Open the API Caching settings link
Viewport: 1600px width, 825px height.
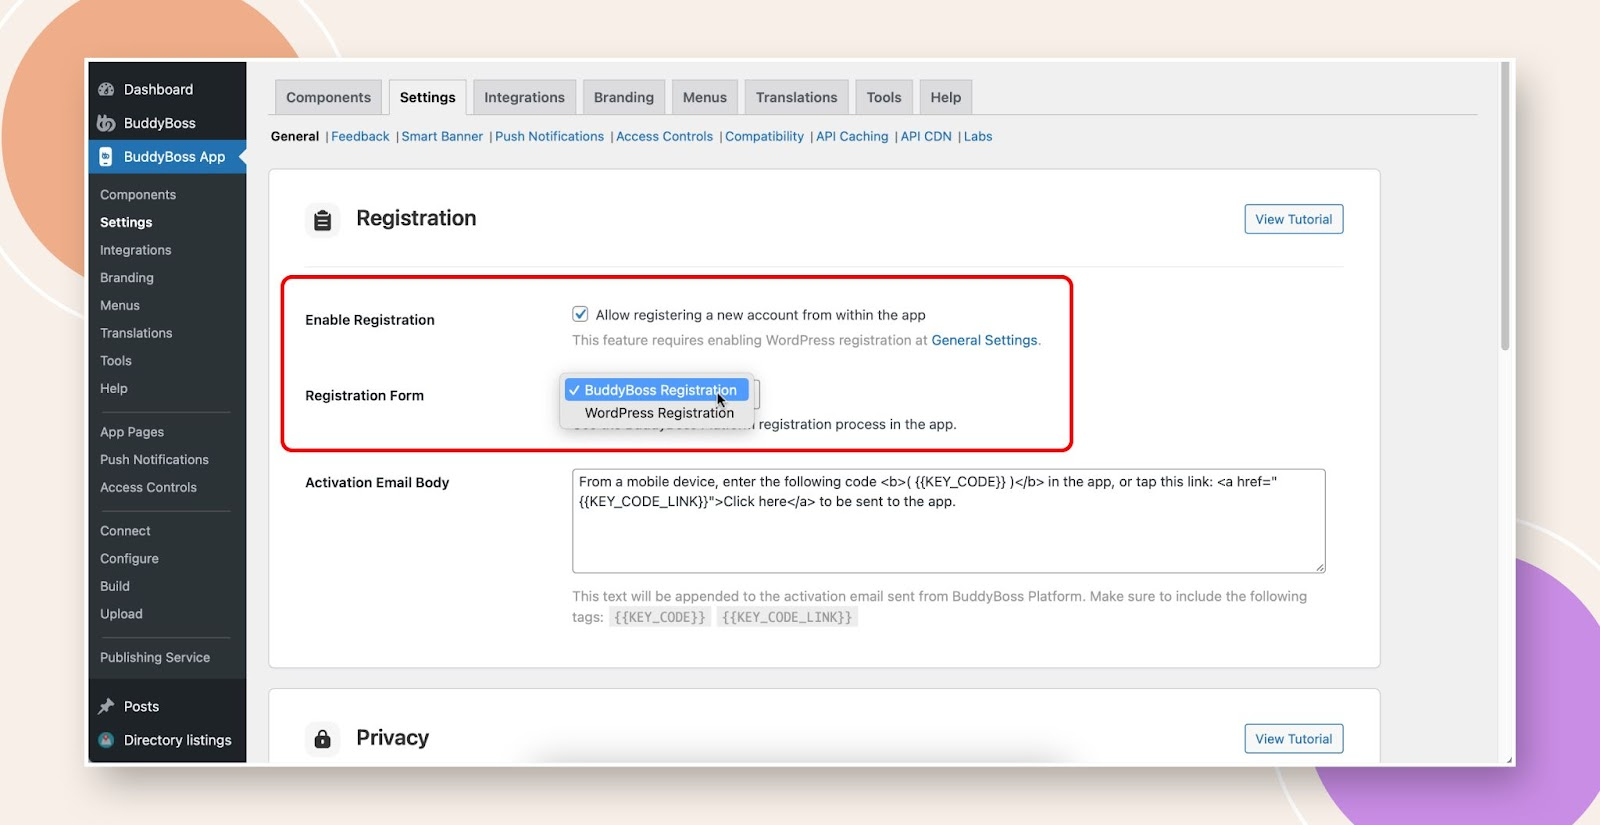(852, 136)
